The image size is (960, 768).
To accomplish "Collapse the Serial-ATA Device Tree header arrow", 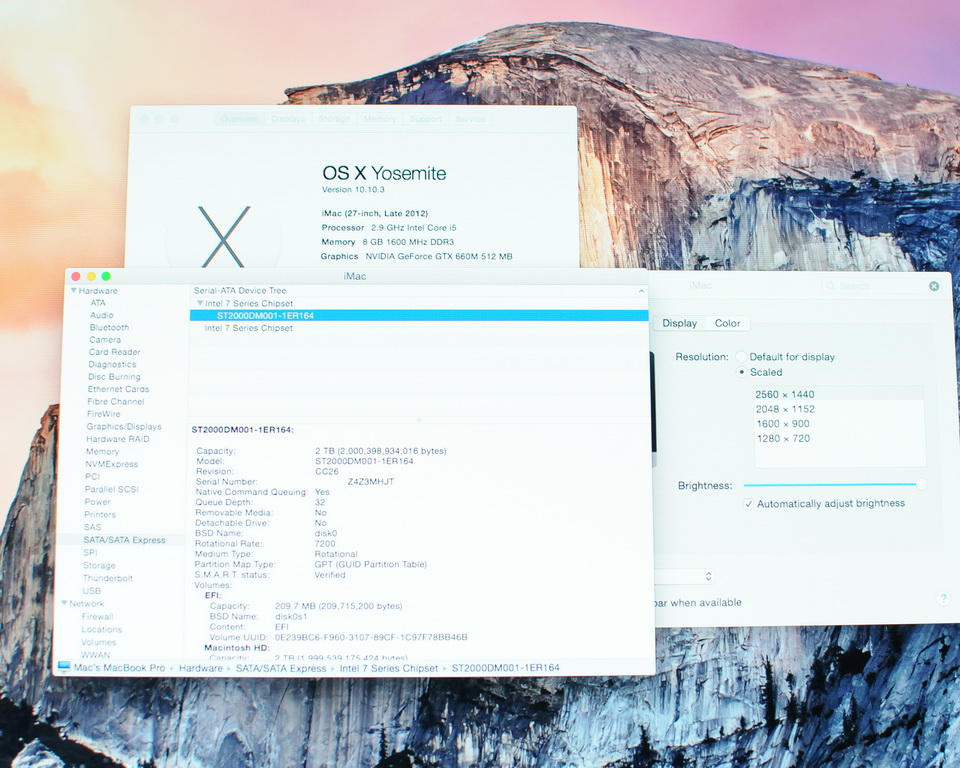I will tap(641, 291).
